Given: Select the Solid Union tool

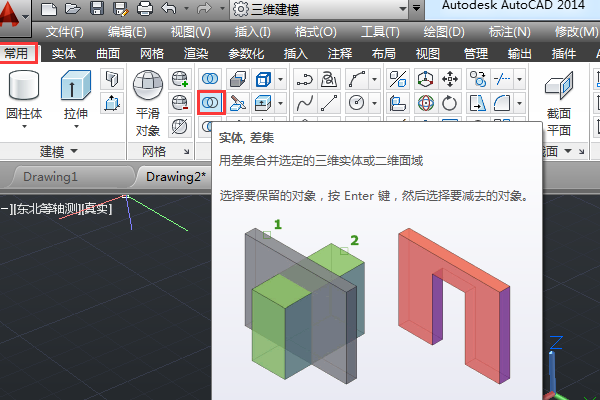Looking at the screenshot, I should 210,78.
